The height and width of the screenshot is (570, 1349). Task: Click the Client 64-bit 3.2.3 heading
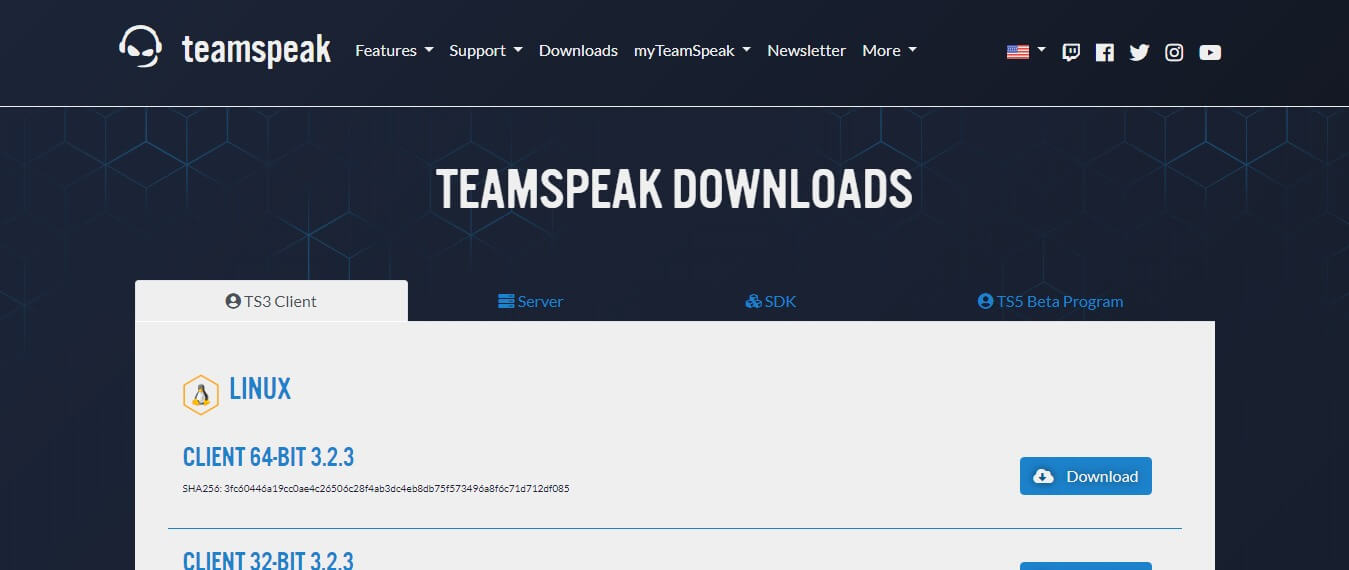pos(268,457)
